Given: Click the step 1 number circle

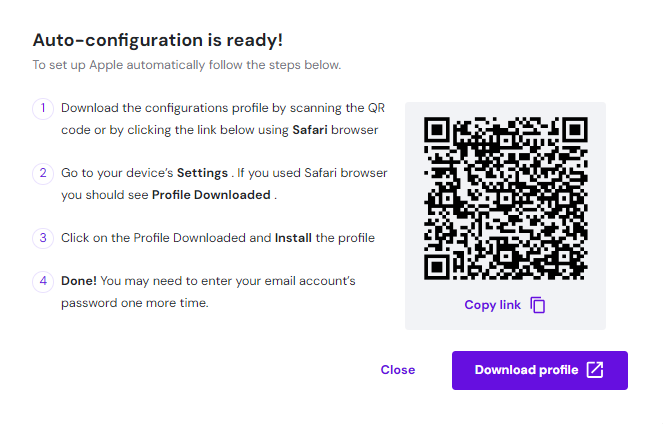Looking at the screenshot, I should (43, 108).
